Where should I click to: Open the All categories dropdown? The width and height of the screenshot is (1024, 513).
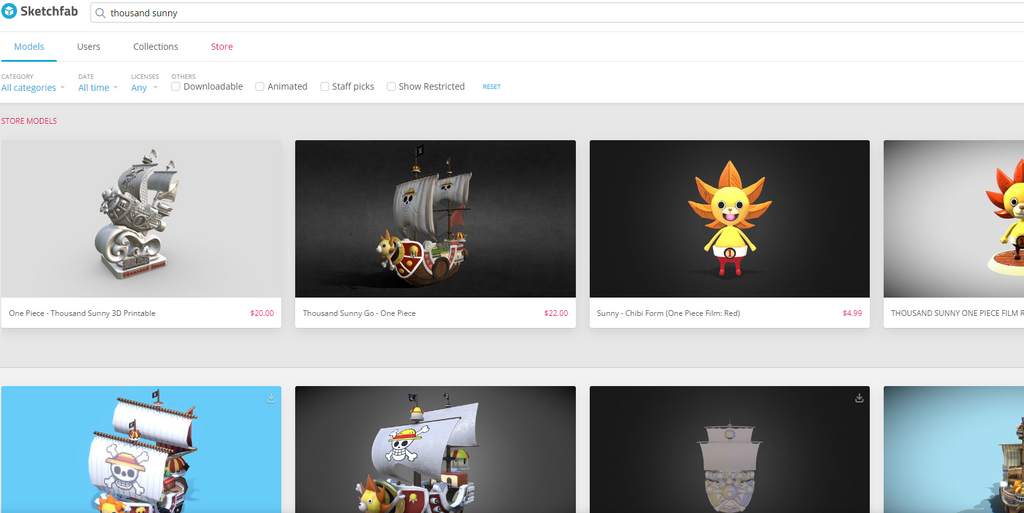[33, 87]
